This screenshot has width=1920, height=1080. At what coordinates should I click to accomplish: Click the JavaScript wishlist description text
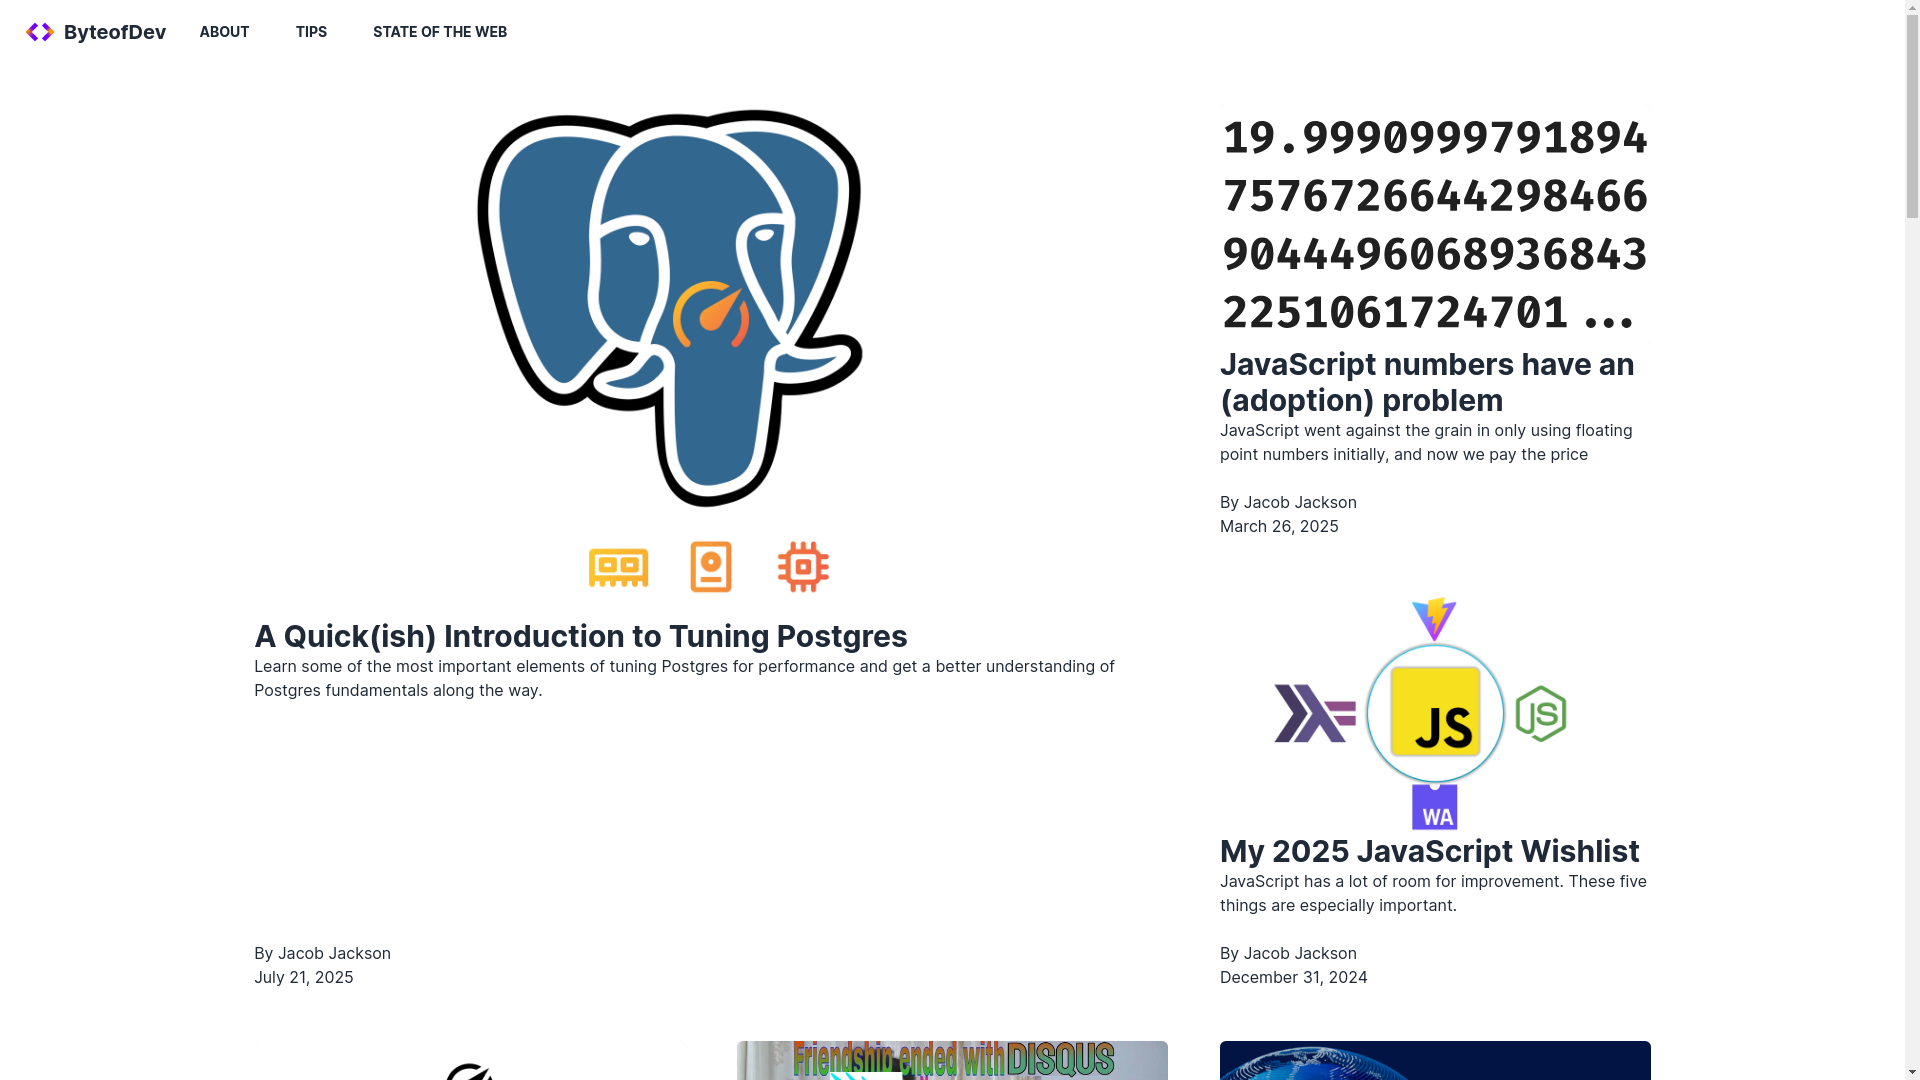[1433, 893]
